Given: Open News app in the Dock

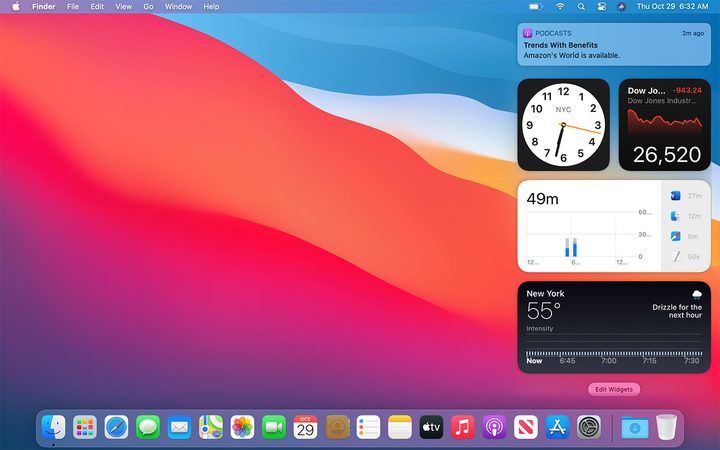Looking at the screenshot, I should click(526, 427).
